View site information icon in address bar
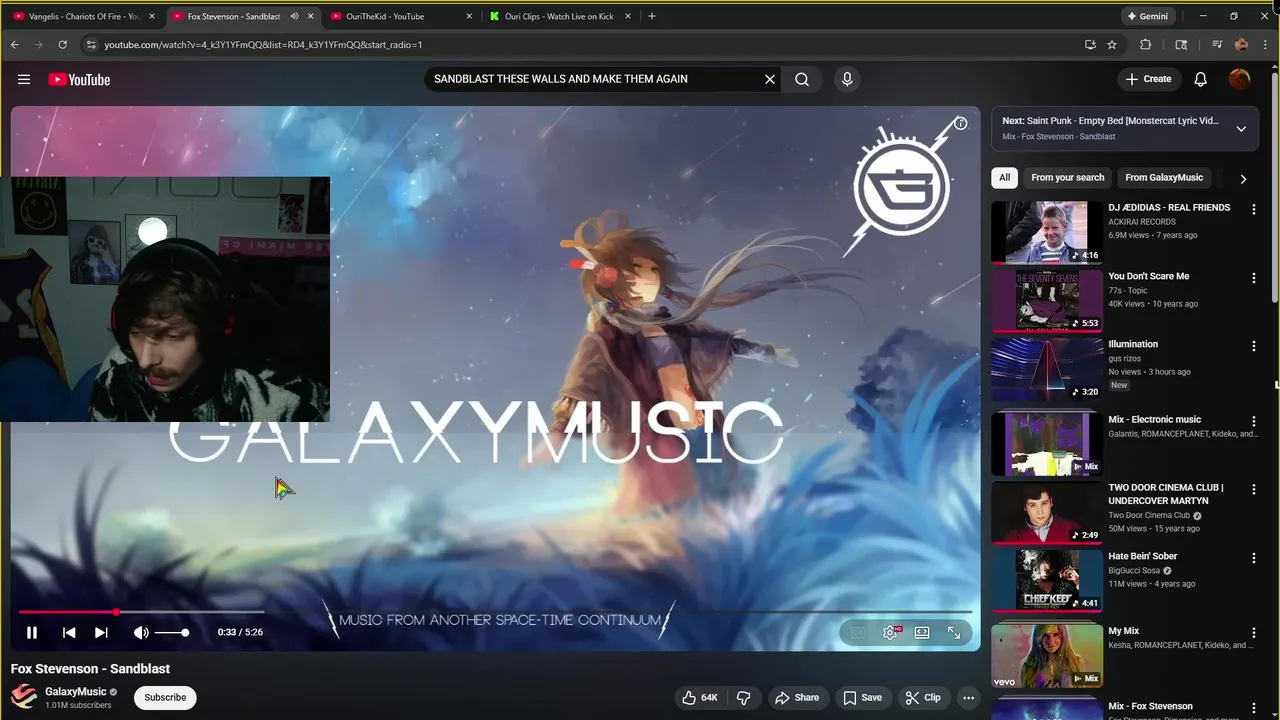The height and width of the screenshot is (720, 1280). [91, 44]
